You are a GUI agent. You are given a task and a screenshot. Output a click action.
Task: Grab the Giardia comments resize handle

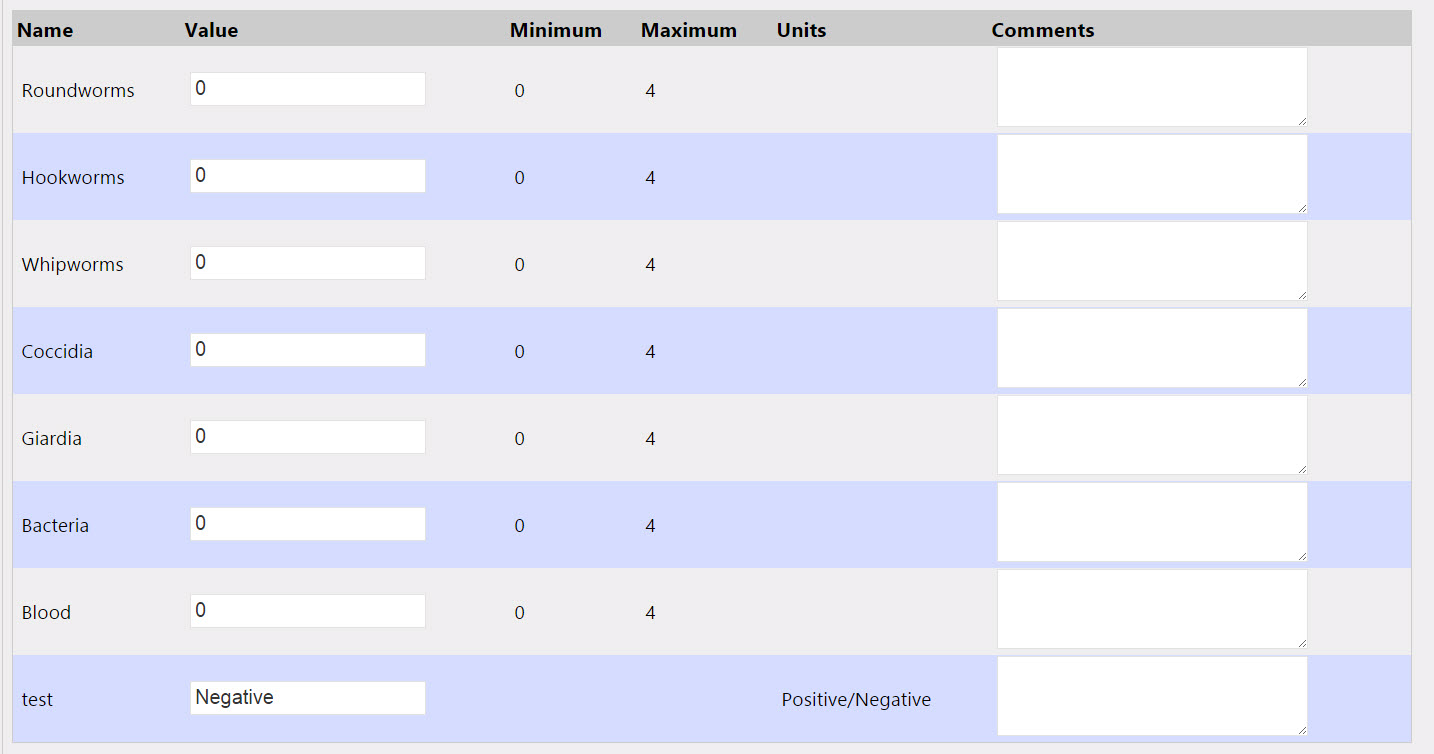(1302, 469)
